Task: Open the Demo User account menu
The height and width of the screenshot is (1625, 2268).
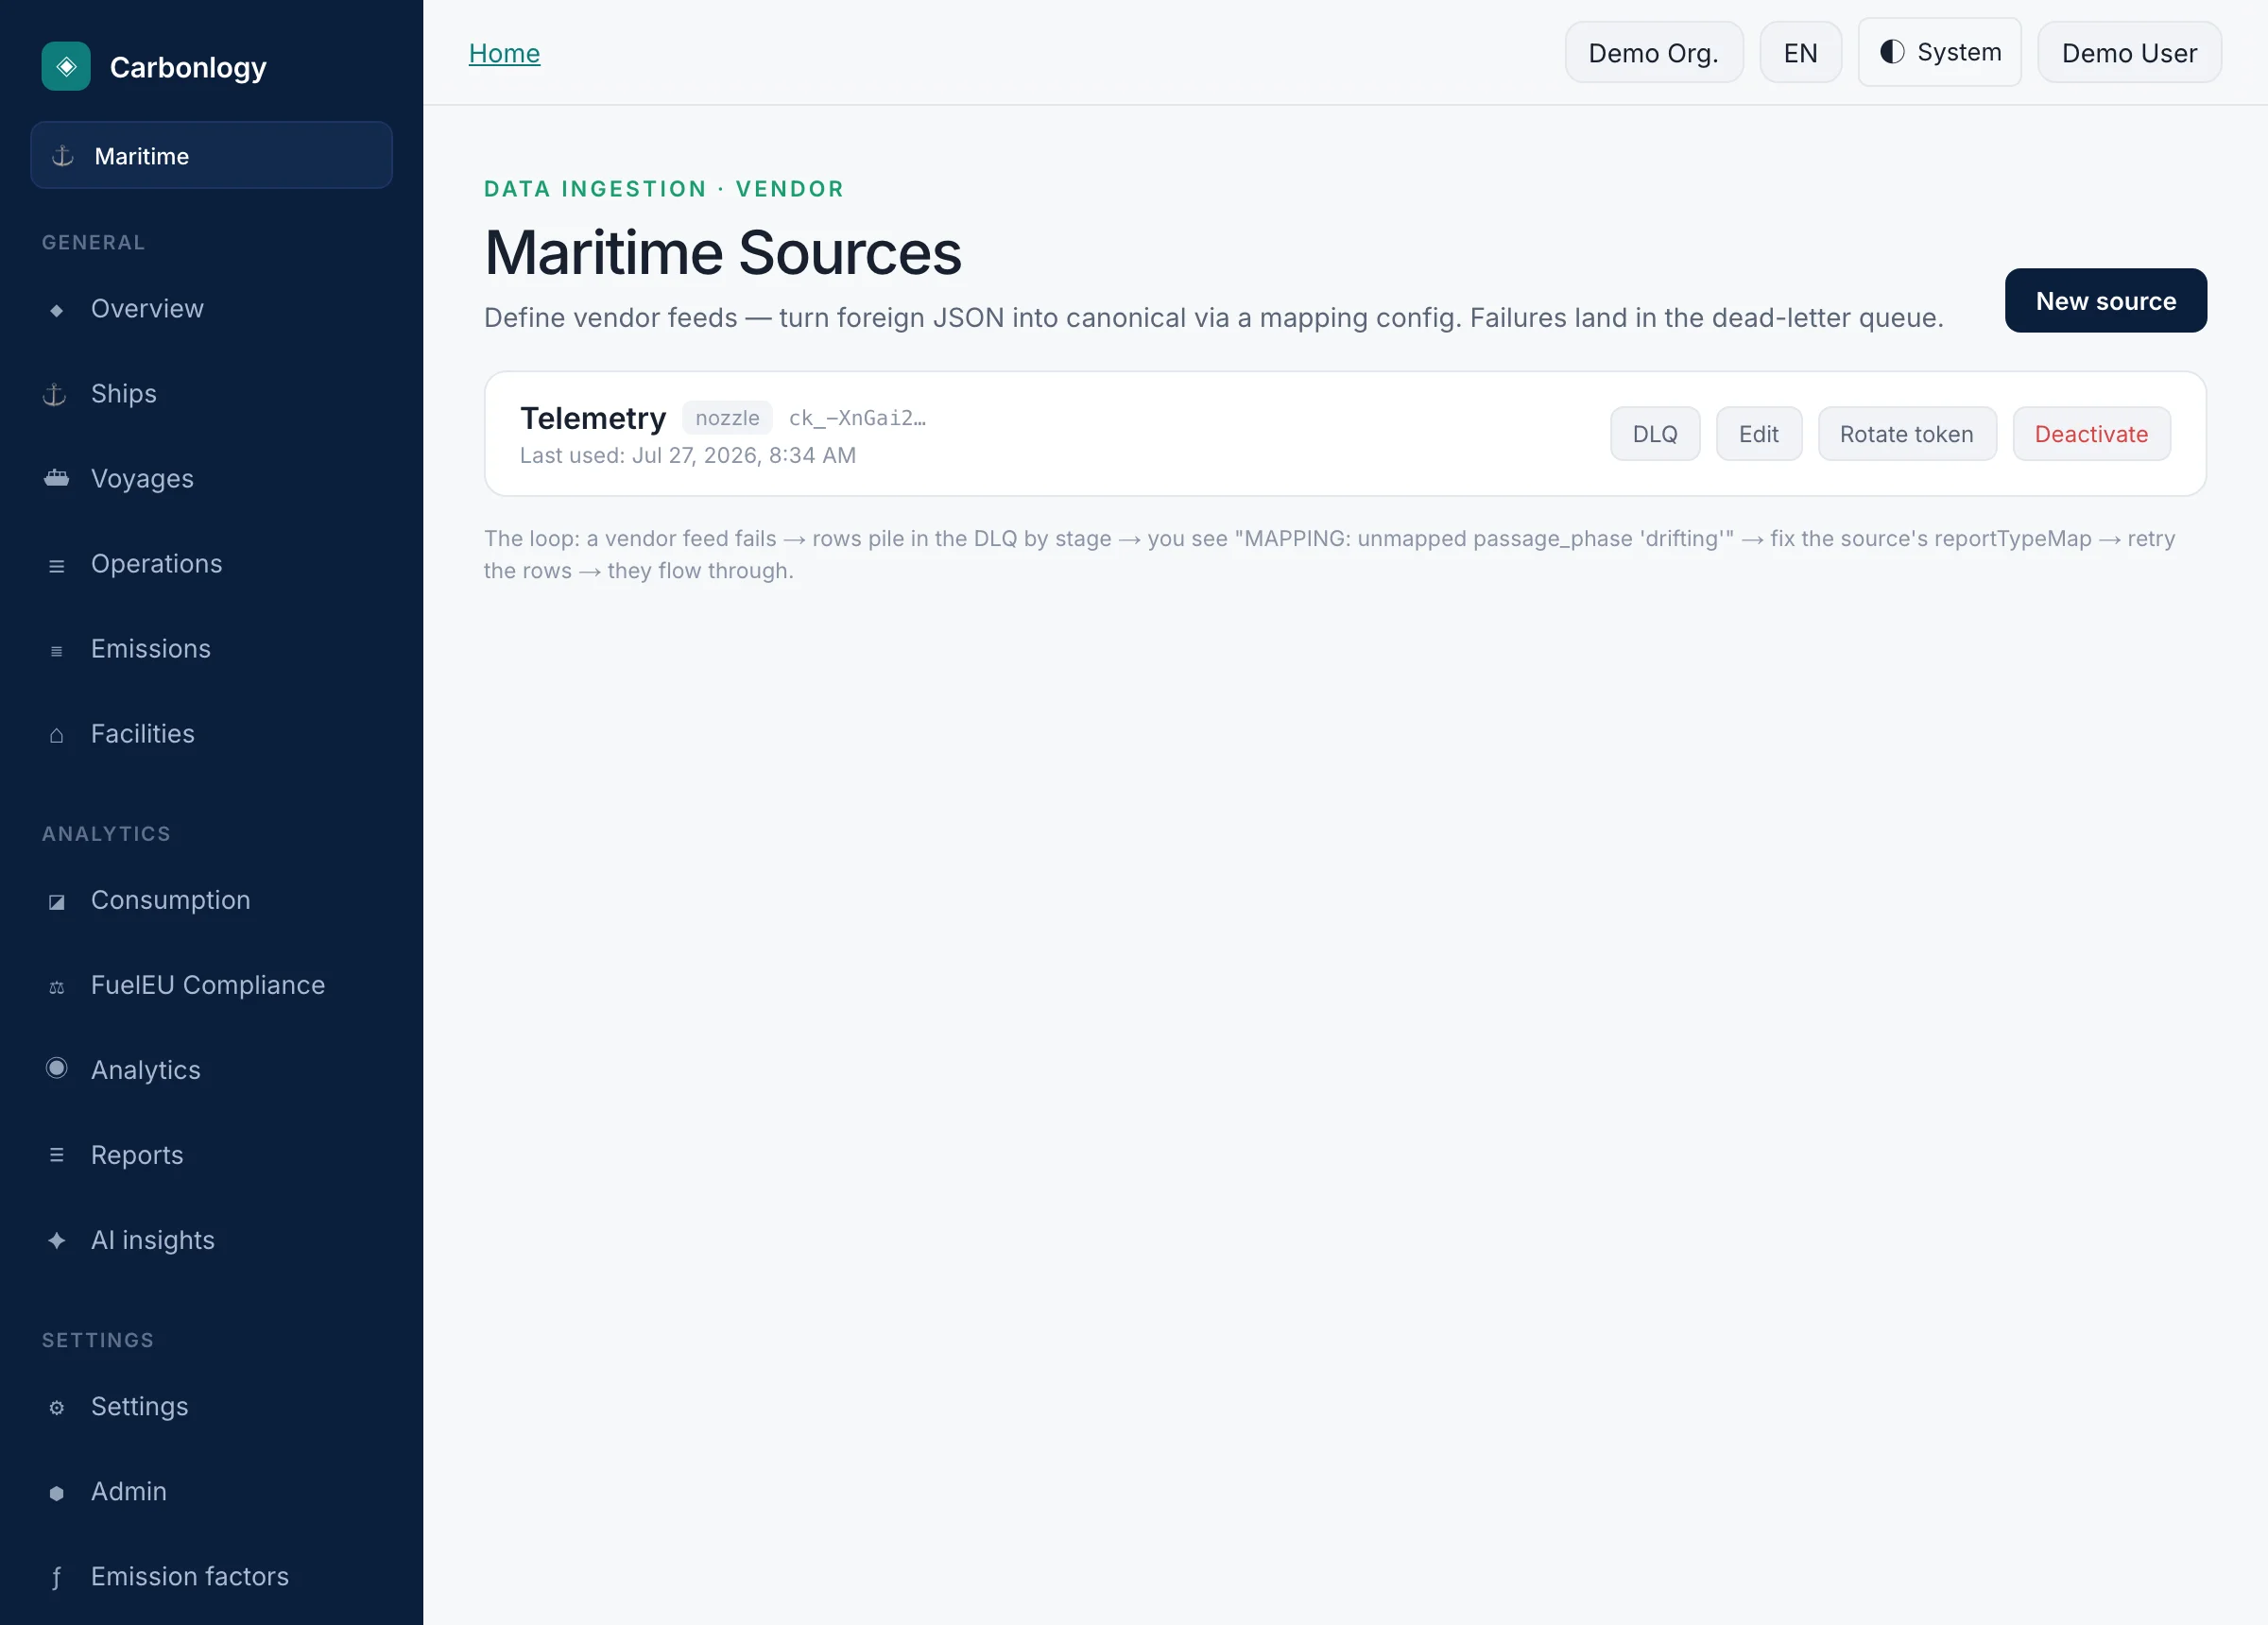Action: [2129, 52]
